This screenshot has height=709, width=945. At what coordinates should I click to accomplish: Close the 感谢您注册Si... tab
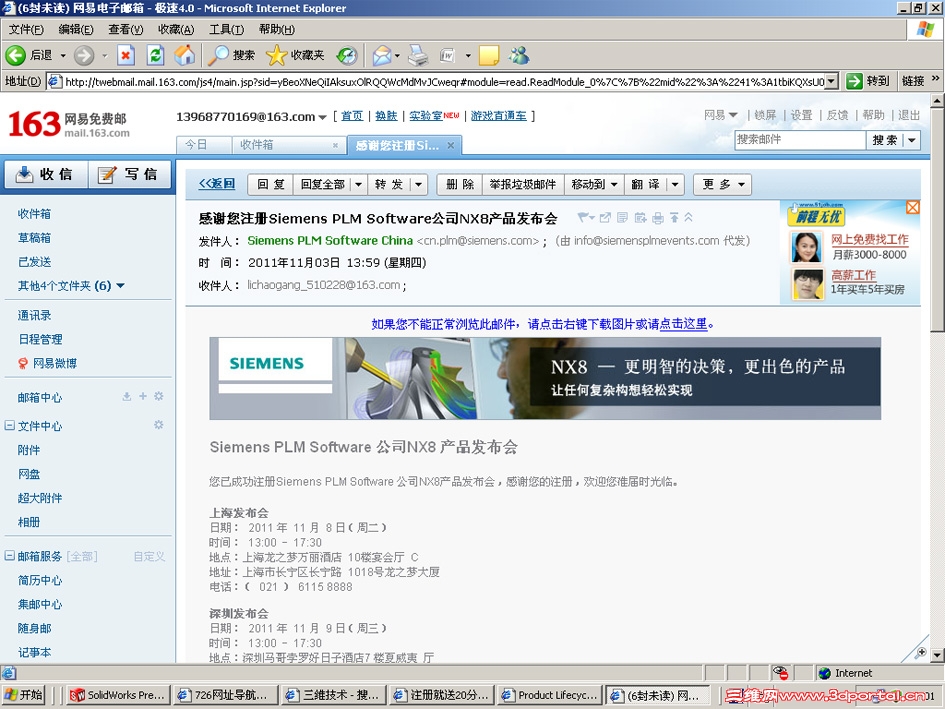(451, 145)
